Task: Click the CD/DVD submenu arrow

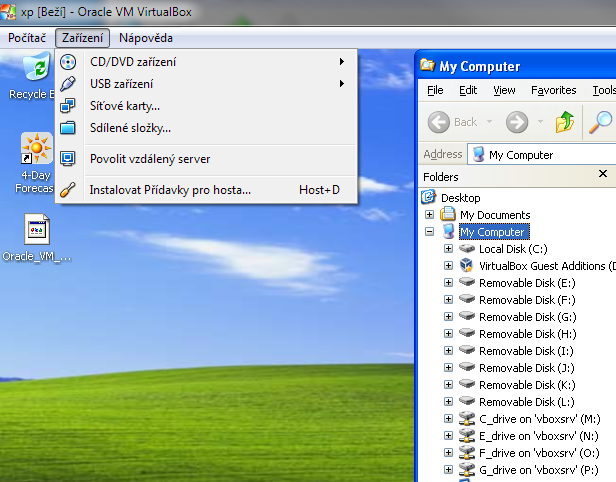Action: (x=342, y=62)
